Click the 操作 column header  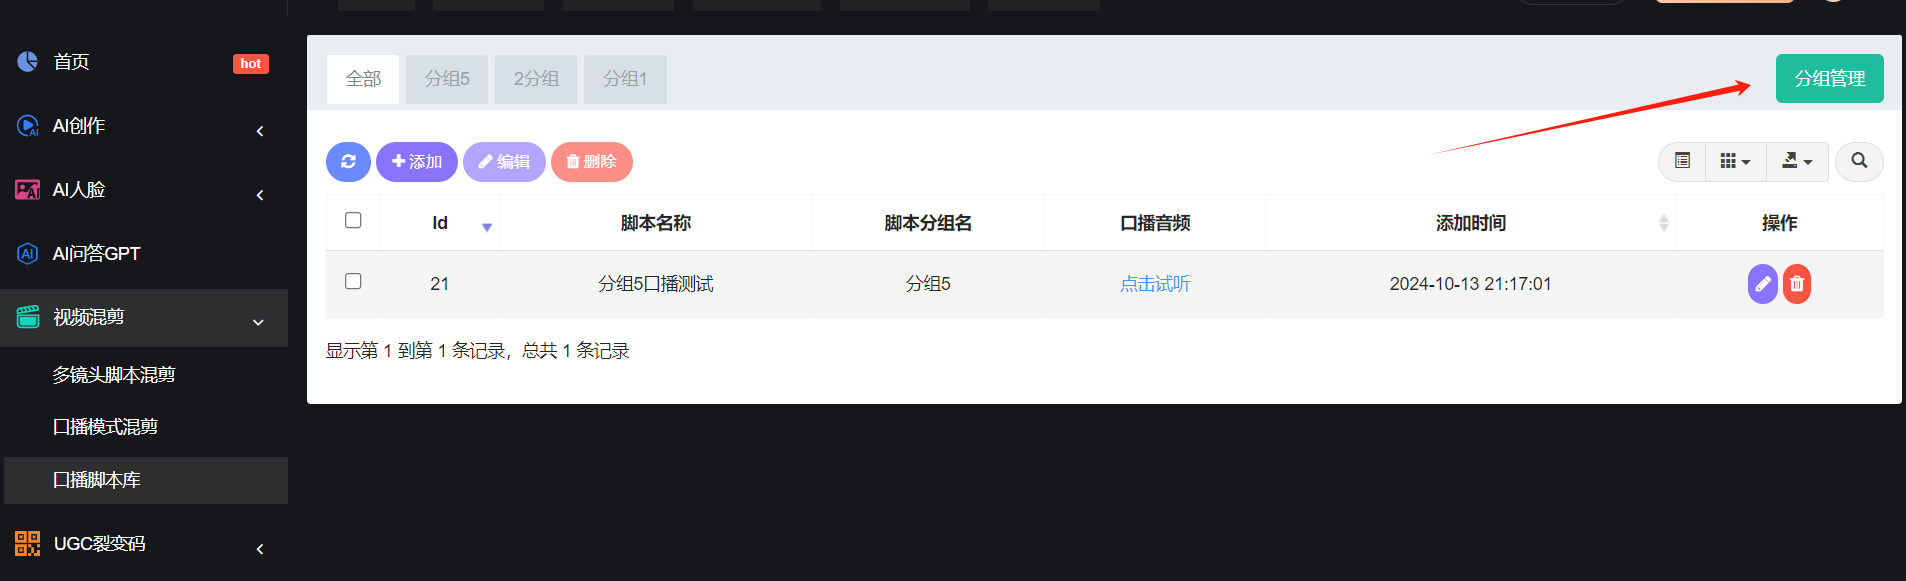pos(1780,223)
